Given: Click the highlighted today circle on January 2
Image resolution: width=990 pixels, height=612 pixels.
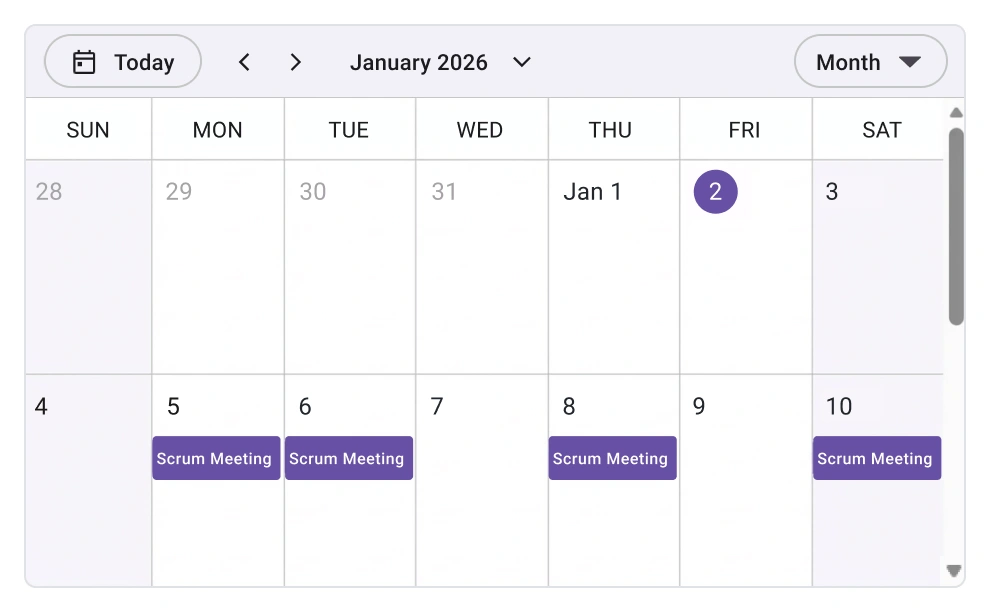Looking at the screenshot, I should tap(715, 191).
